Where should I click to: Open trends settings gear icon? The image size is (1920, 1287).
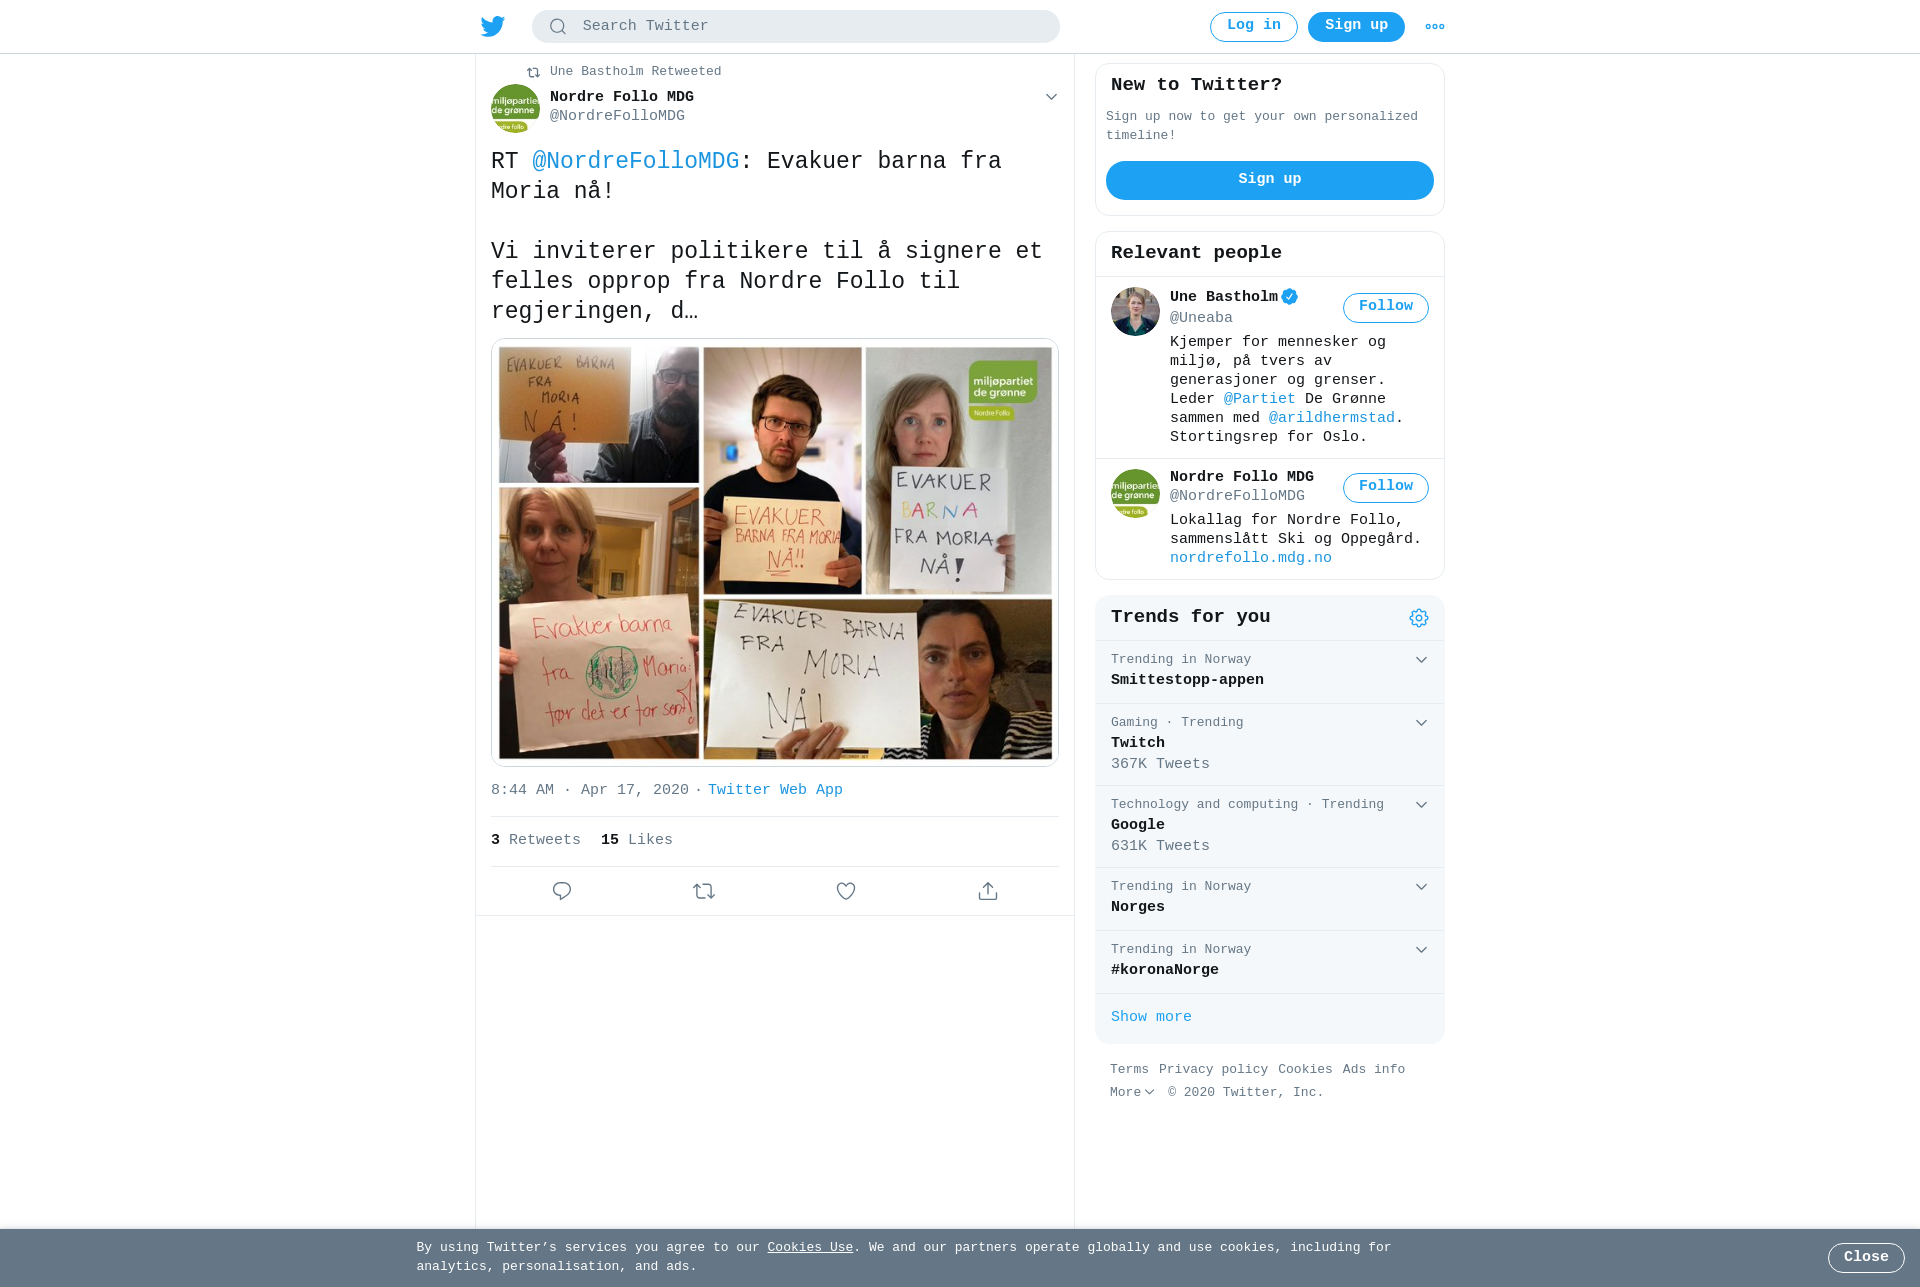point(1419,618)
